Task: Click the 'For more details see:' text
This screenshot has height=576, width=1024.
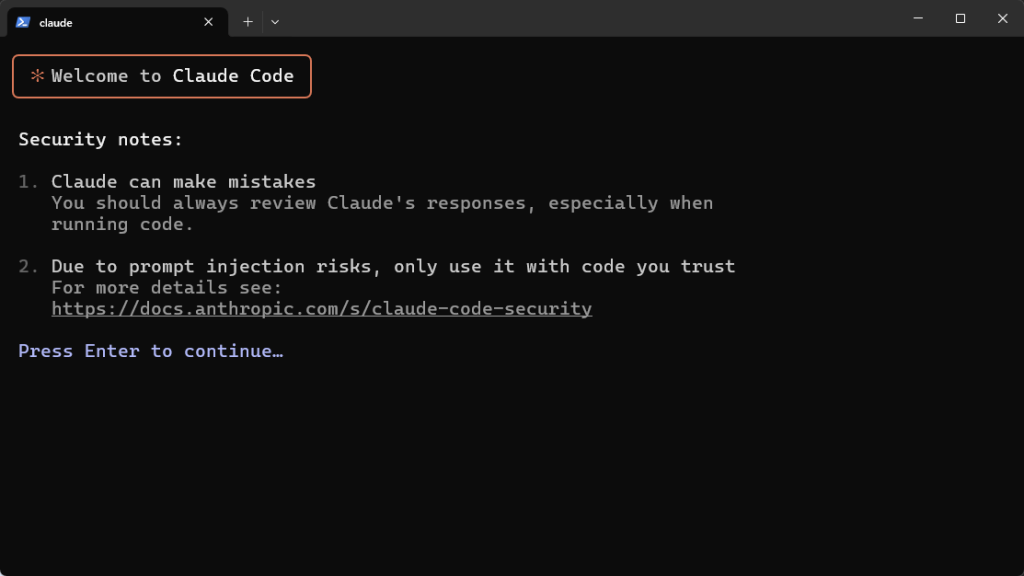Action: 167,288
